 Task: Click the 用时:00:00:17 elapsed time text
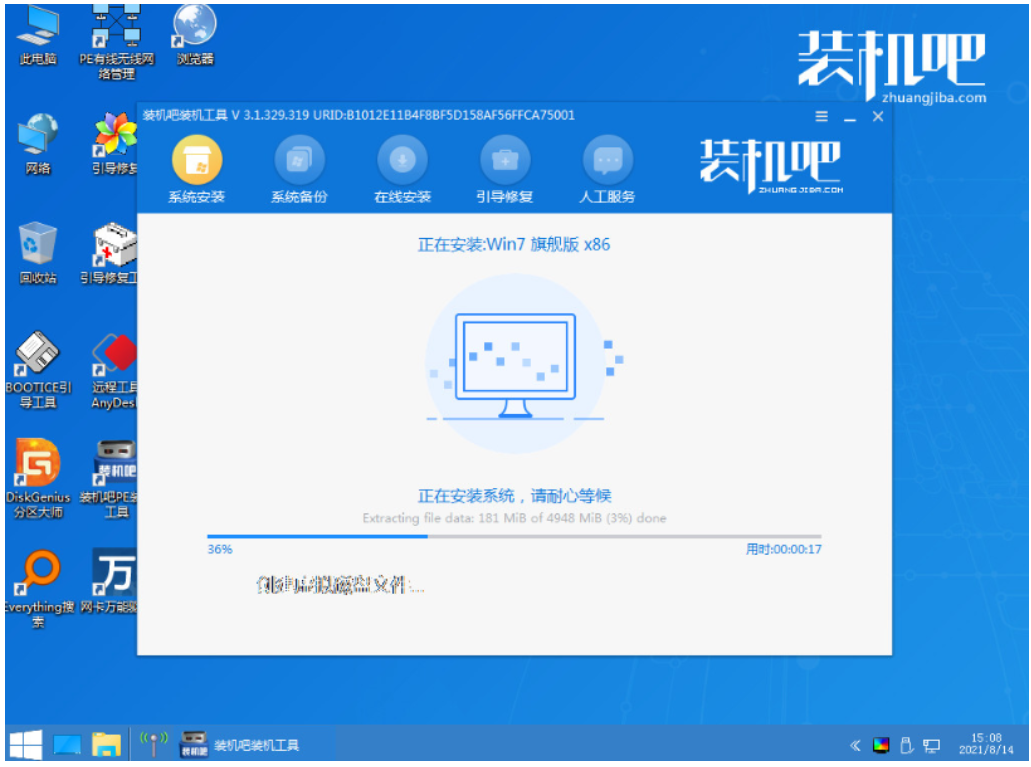coord(783,549)
